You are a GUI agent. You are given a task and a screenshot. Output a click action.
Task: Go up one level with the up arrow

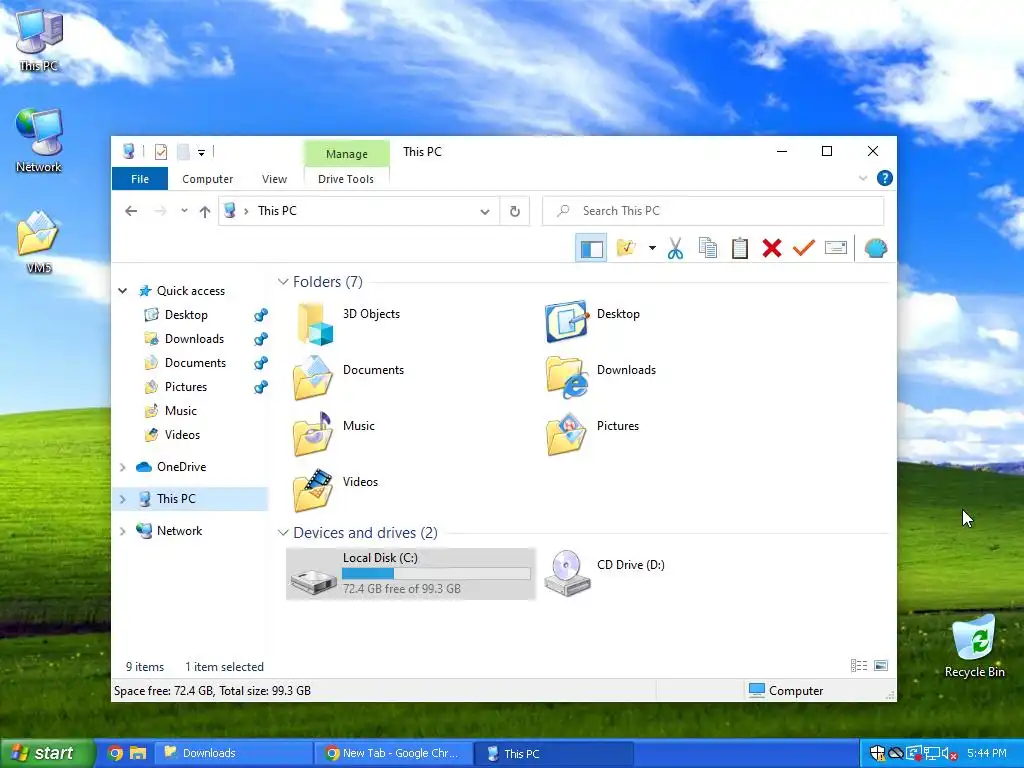pos(205,211)
